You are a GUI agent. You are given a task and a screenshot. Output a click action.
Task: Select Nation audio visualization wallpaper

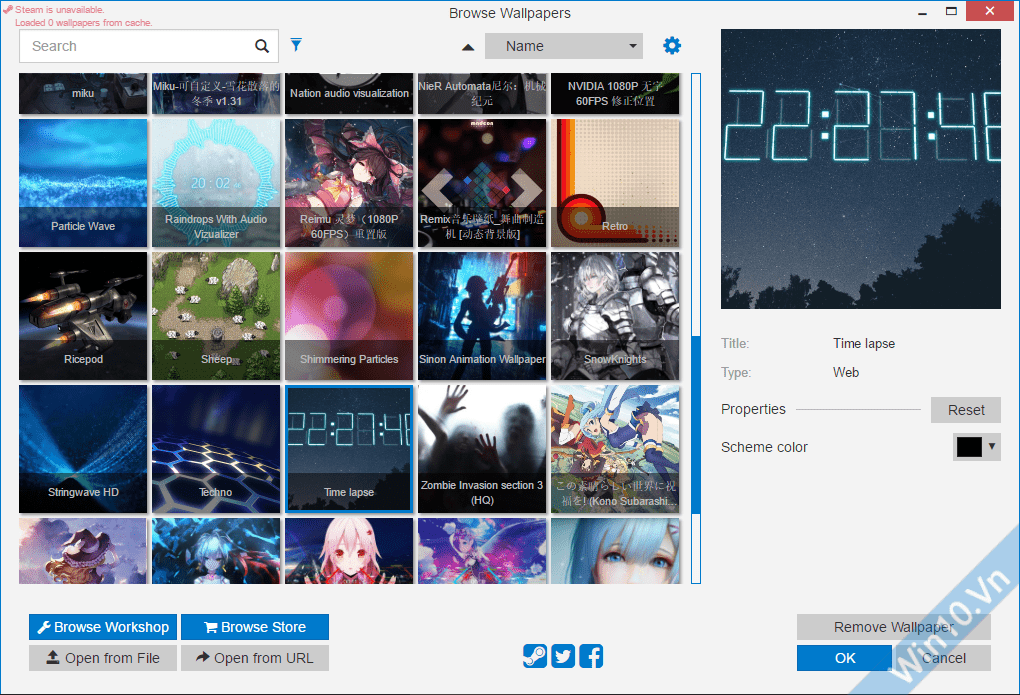click(x=349, y=94)
